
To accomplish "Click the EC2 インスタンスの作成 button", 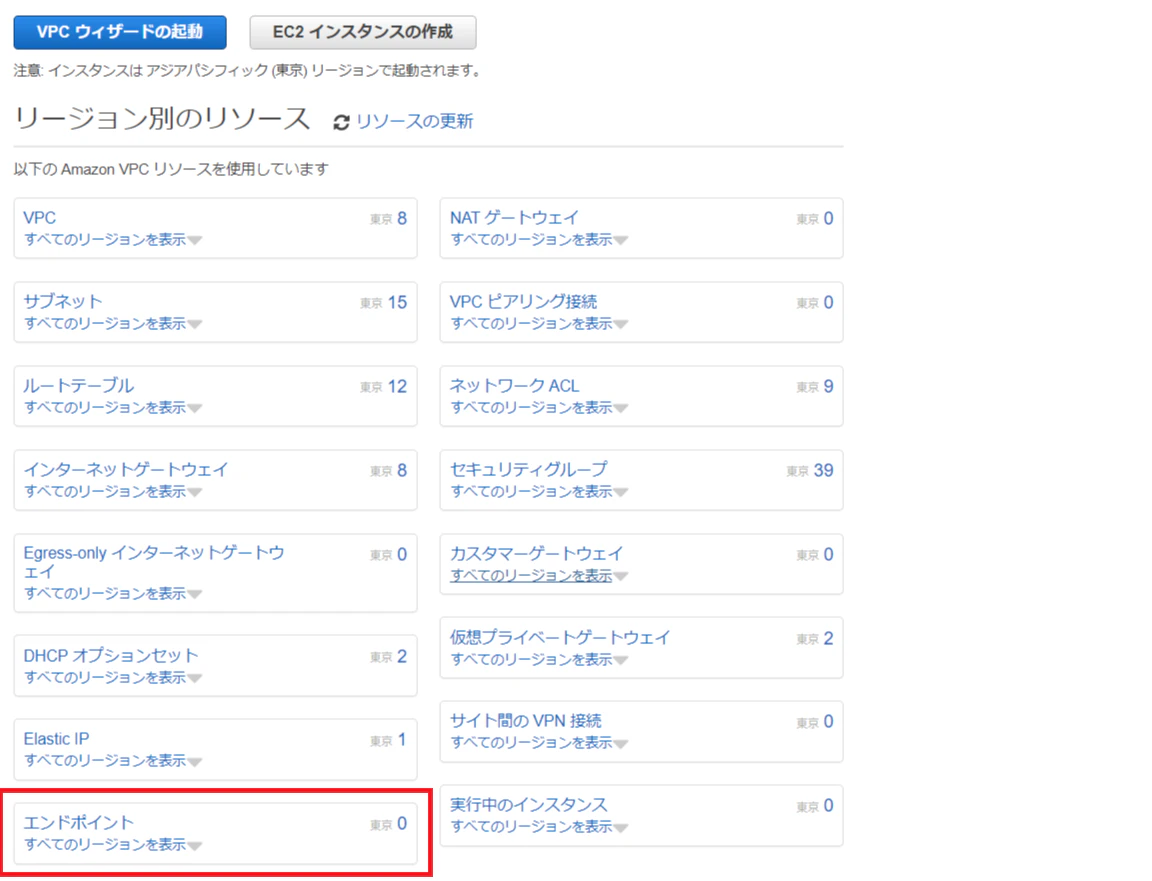I will point(363,32).
